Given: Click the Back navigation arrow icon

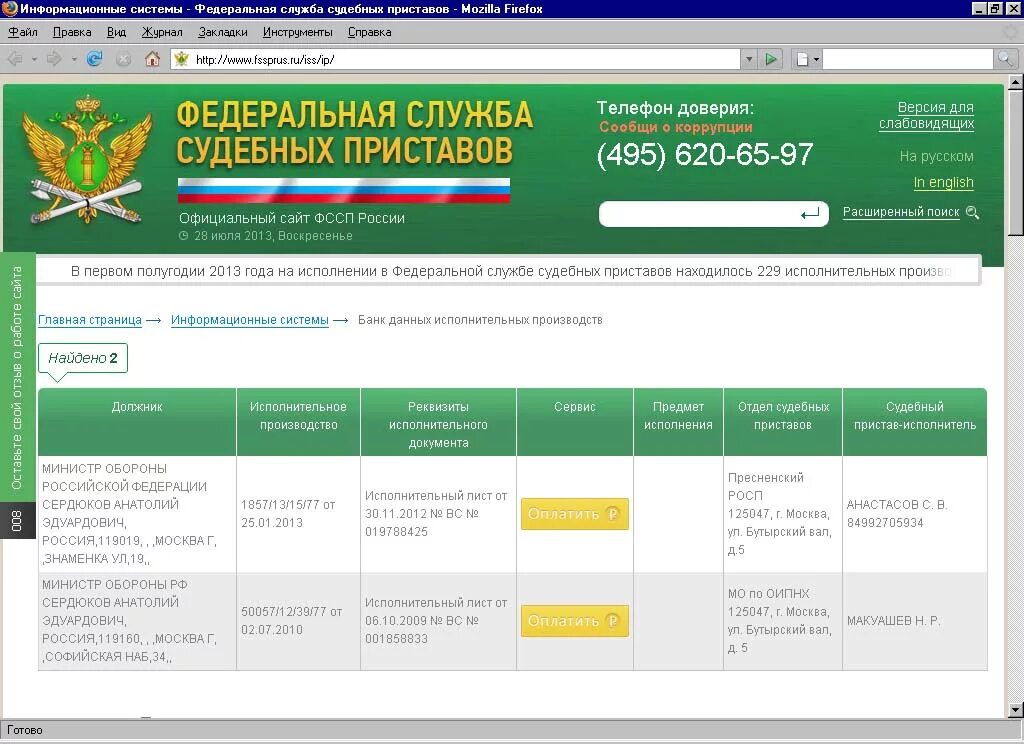Looking at the screenshot, I should tap(14, 60).
